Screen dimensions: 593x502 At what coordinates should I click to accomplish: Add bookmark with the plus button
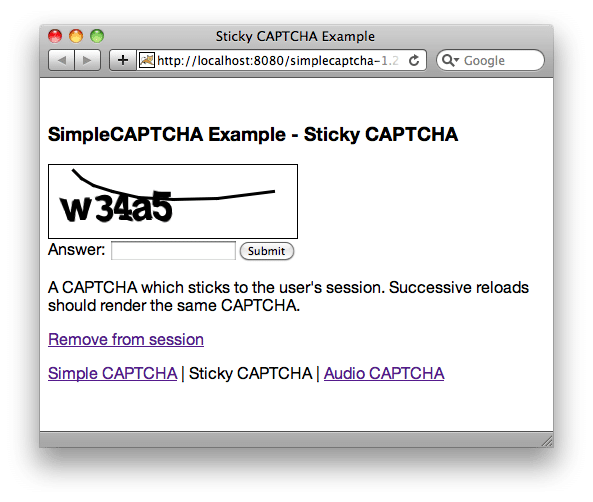click(x=123, y=60)
